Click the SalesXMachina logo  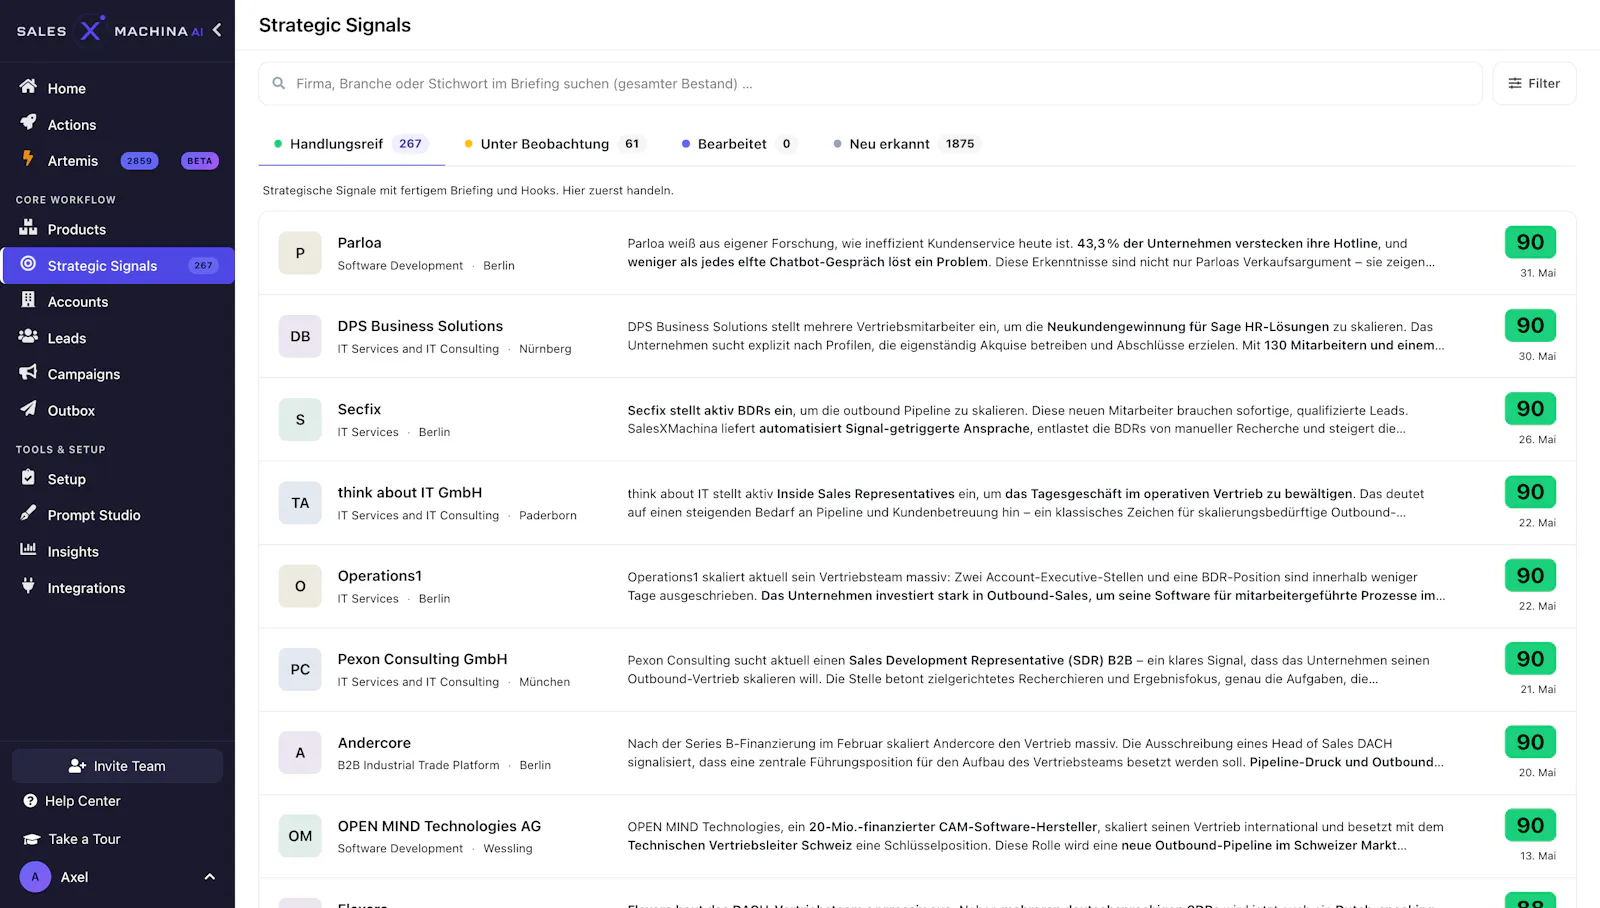click(x=110, y=31)
